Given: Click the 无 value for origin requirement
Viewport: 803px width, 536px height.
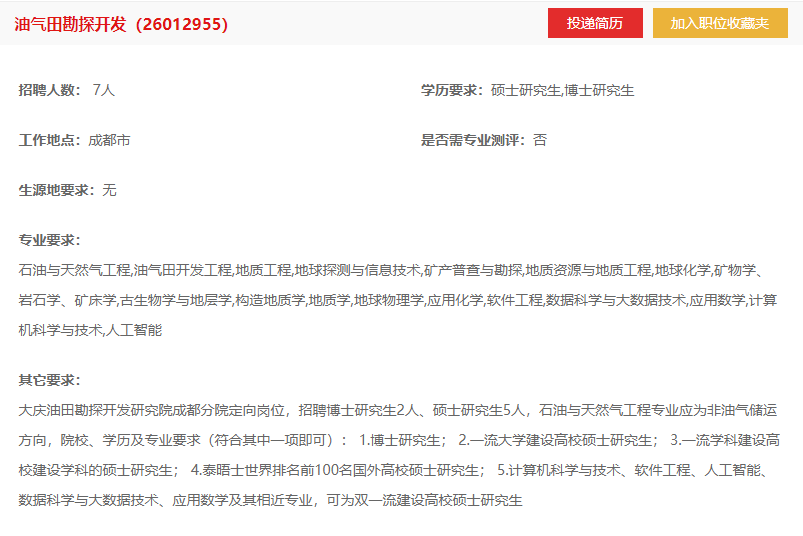Looking at the screenshot, I should coord(110,190).
